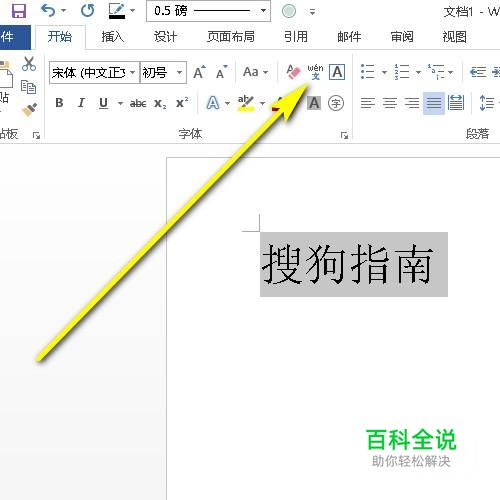
Task: Click the Clear Formatting eraser icon
Action: coord(293,72)
